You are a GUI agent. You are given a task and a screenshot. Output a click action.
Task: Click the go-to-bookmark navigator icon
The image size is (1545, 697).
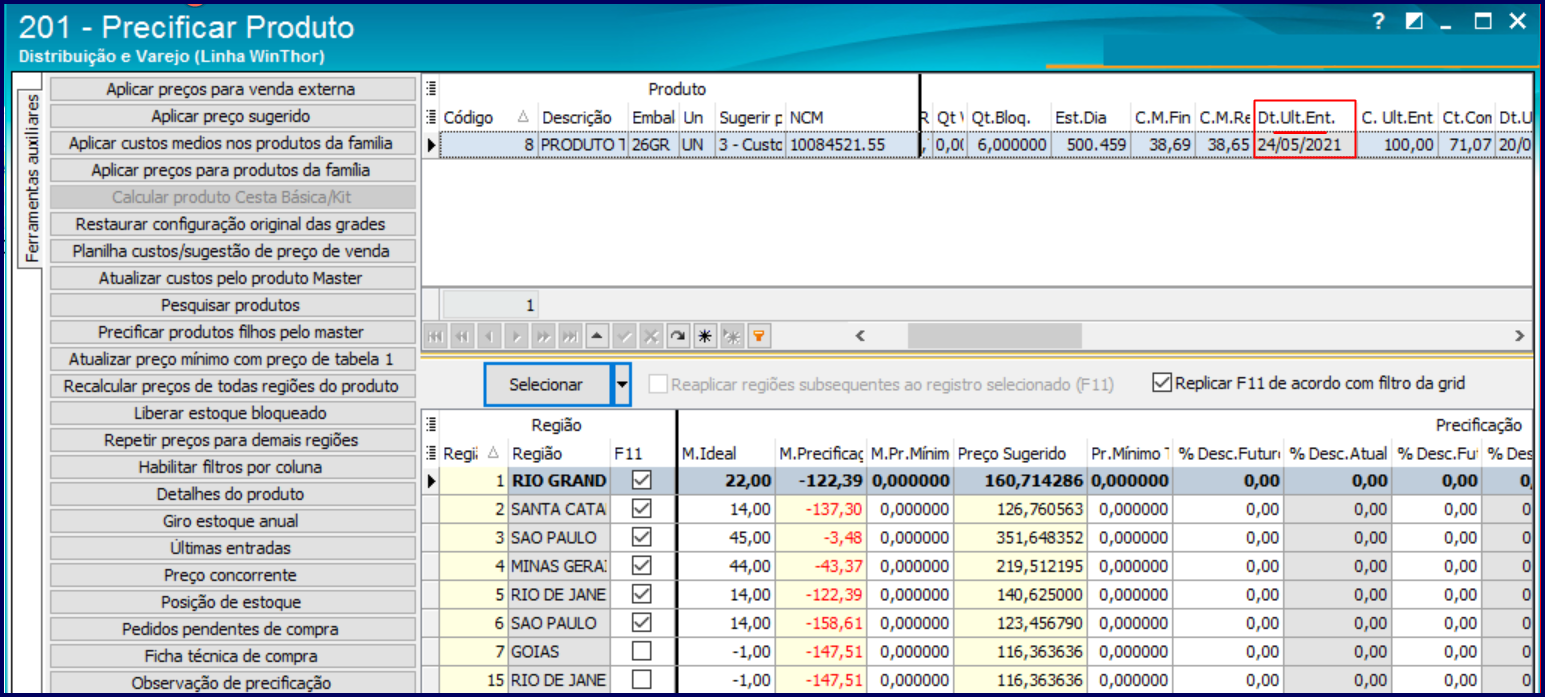[732, 336]
